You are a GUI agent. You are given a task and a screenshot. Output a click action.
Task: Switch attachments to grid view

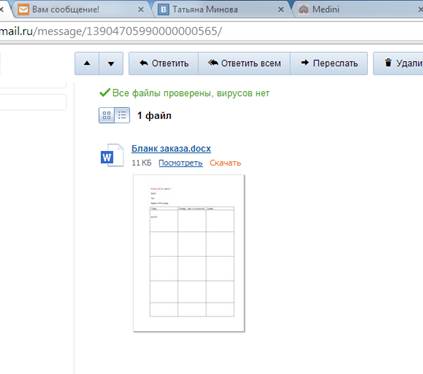pyautogui.click(x=107, y=115)
